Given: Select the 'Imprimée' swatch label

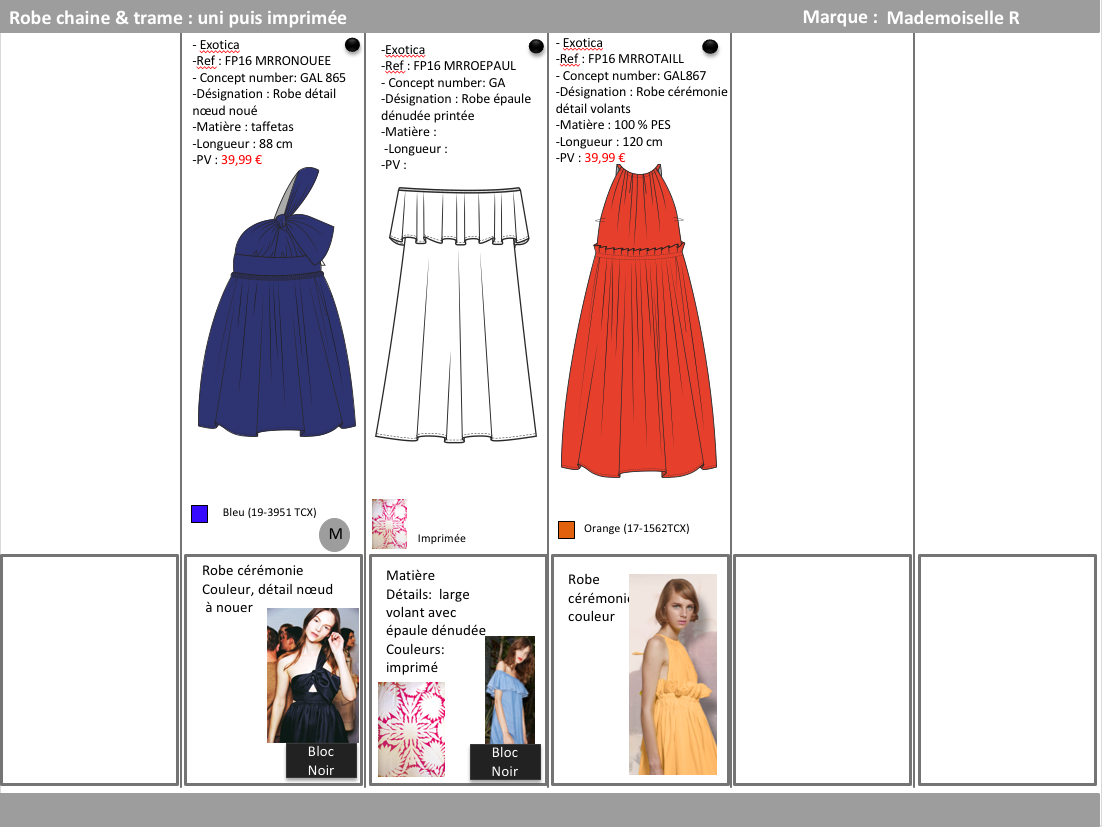Looking at the screenshot, I should point(441,538).
